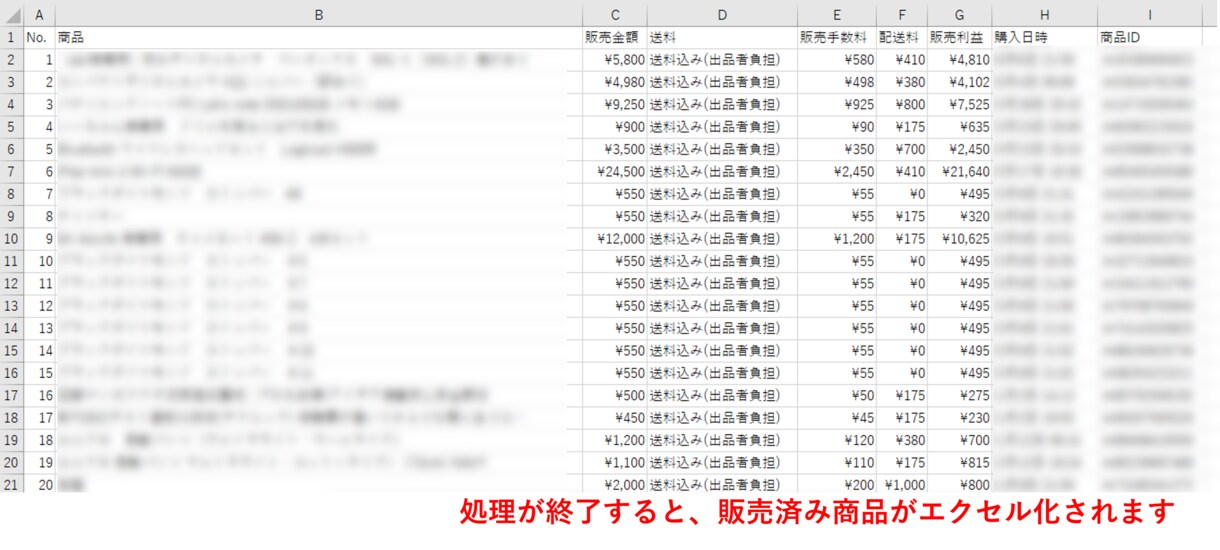This screenshot has width=1220, height=550.
Task: Select the cell showing ¥635
Action: [x=960, y=127]
